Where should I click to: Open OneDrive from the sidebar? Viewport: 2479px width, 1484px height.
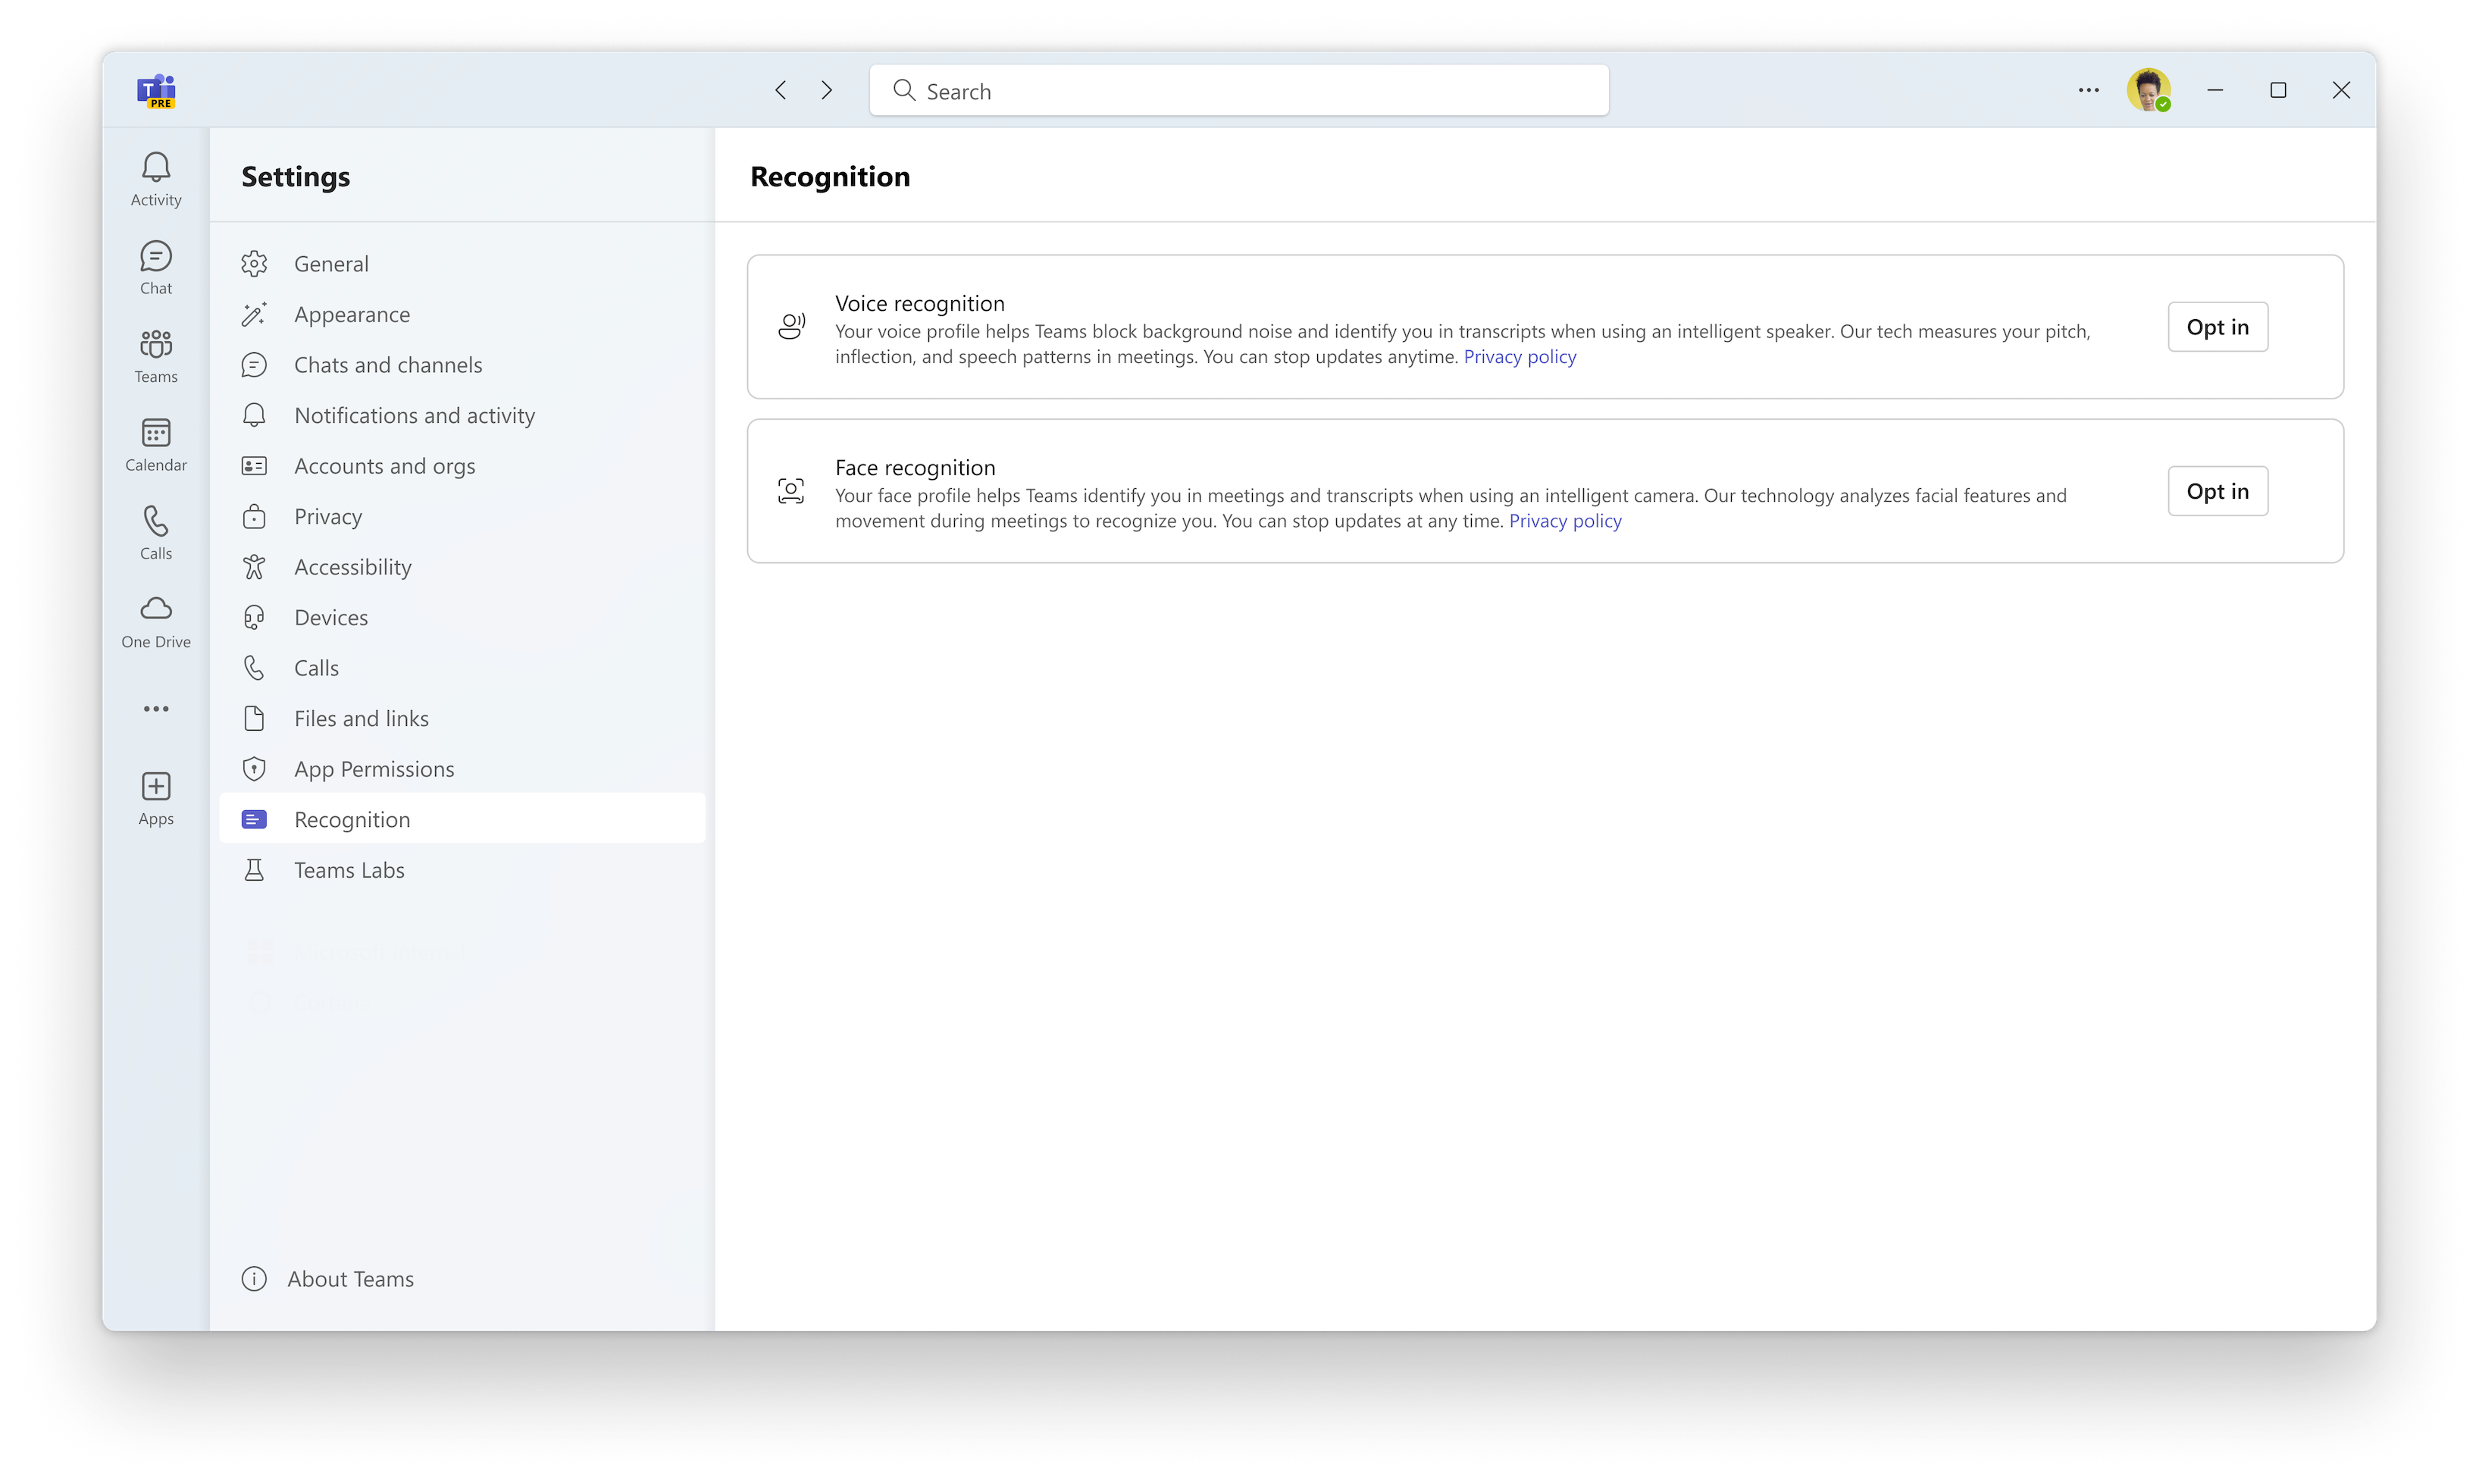pyautogui.click(x=156, y=620)
